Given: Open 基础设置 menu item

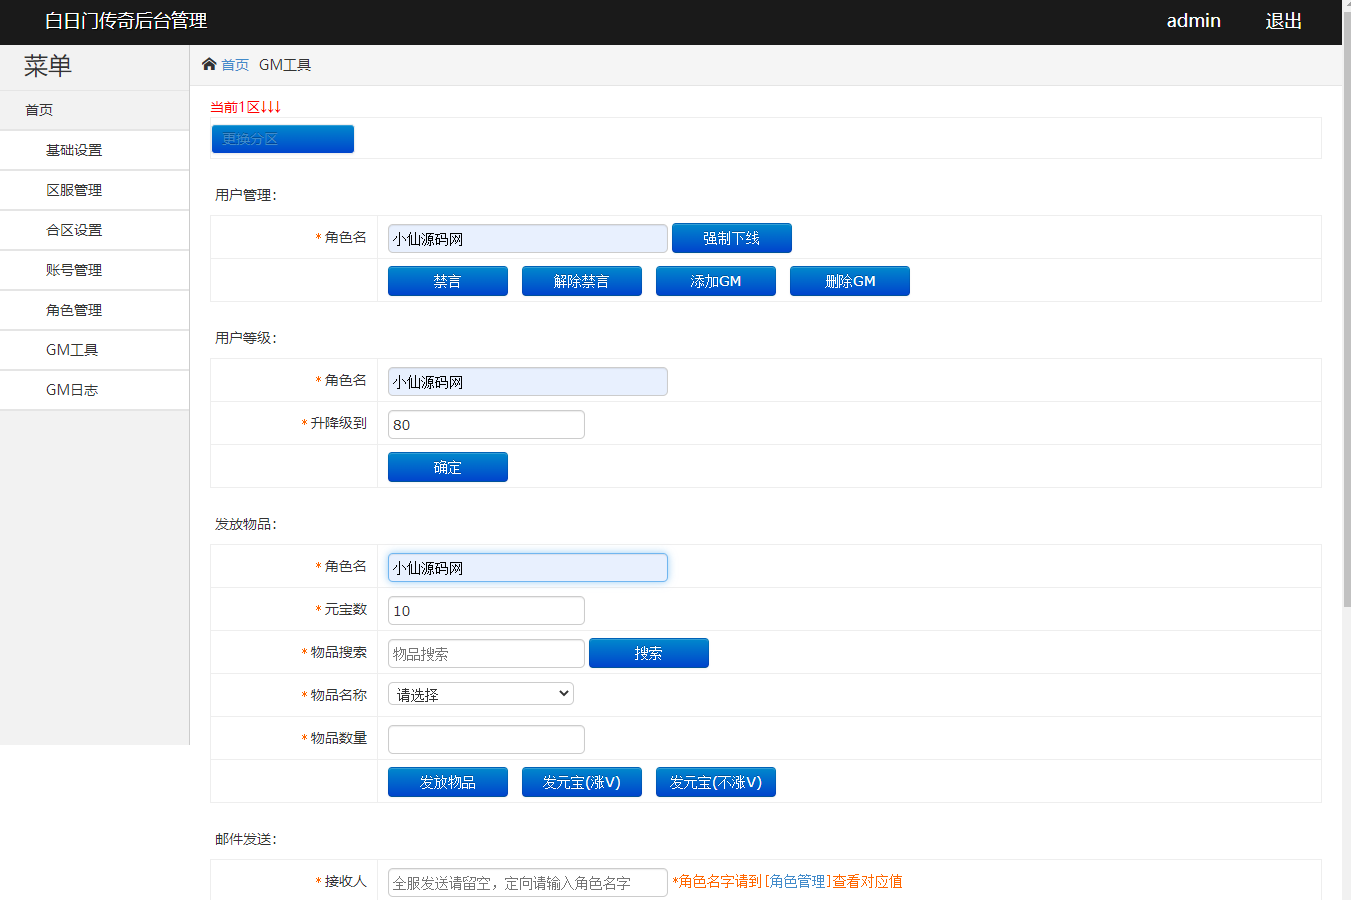Looking at the screenshot, I should [x=95, y=150].
